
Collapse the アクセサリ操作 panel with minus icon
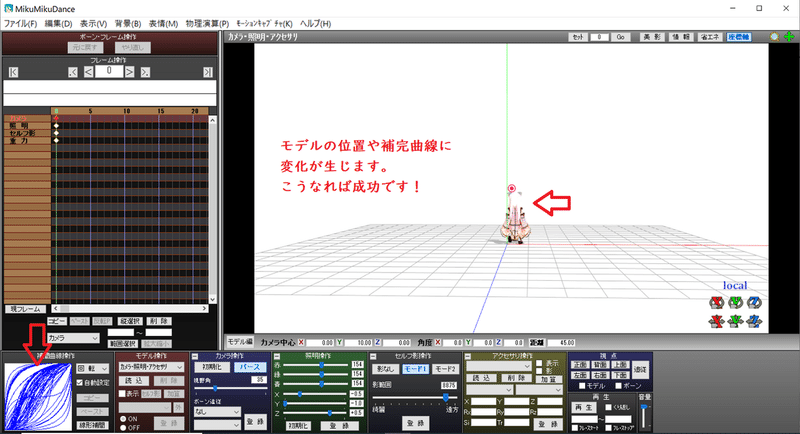coord(467,356)
